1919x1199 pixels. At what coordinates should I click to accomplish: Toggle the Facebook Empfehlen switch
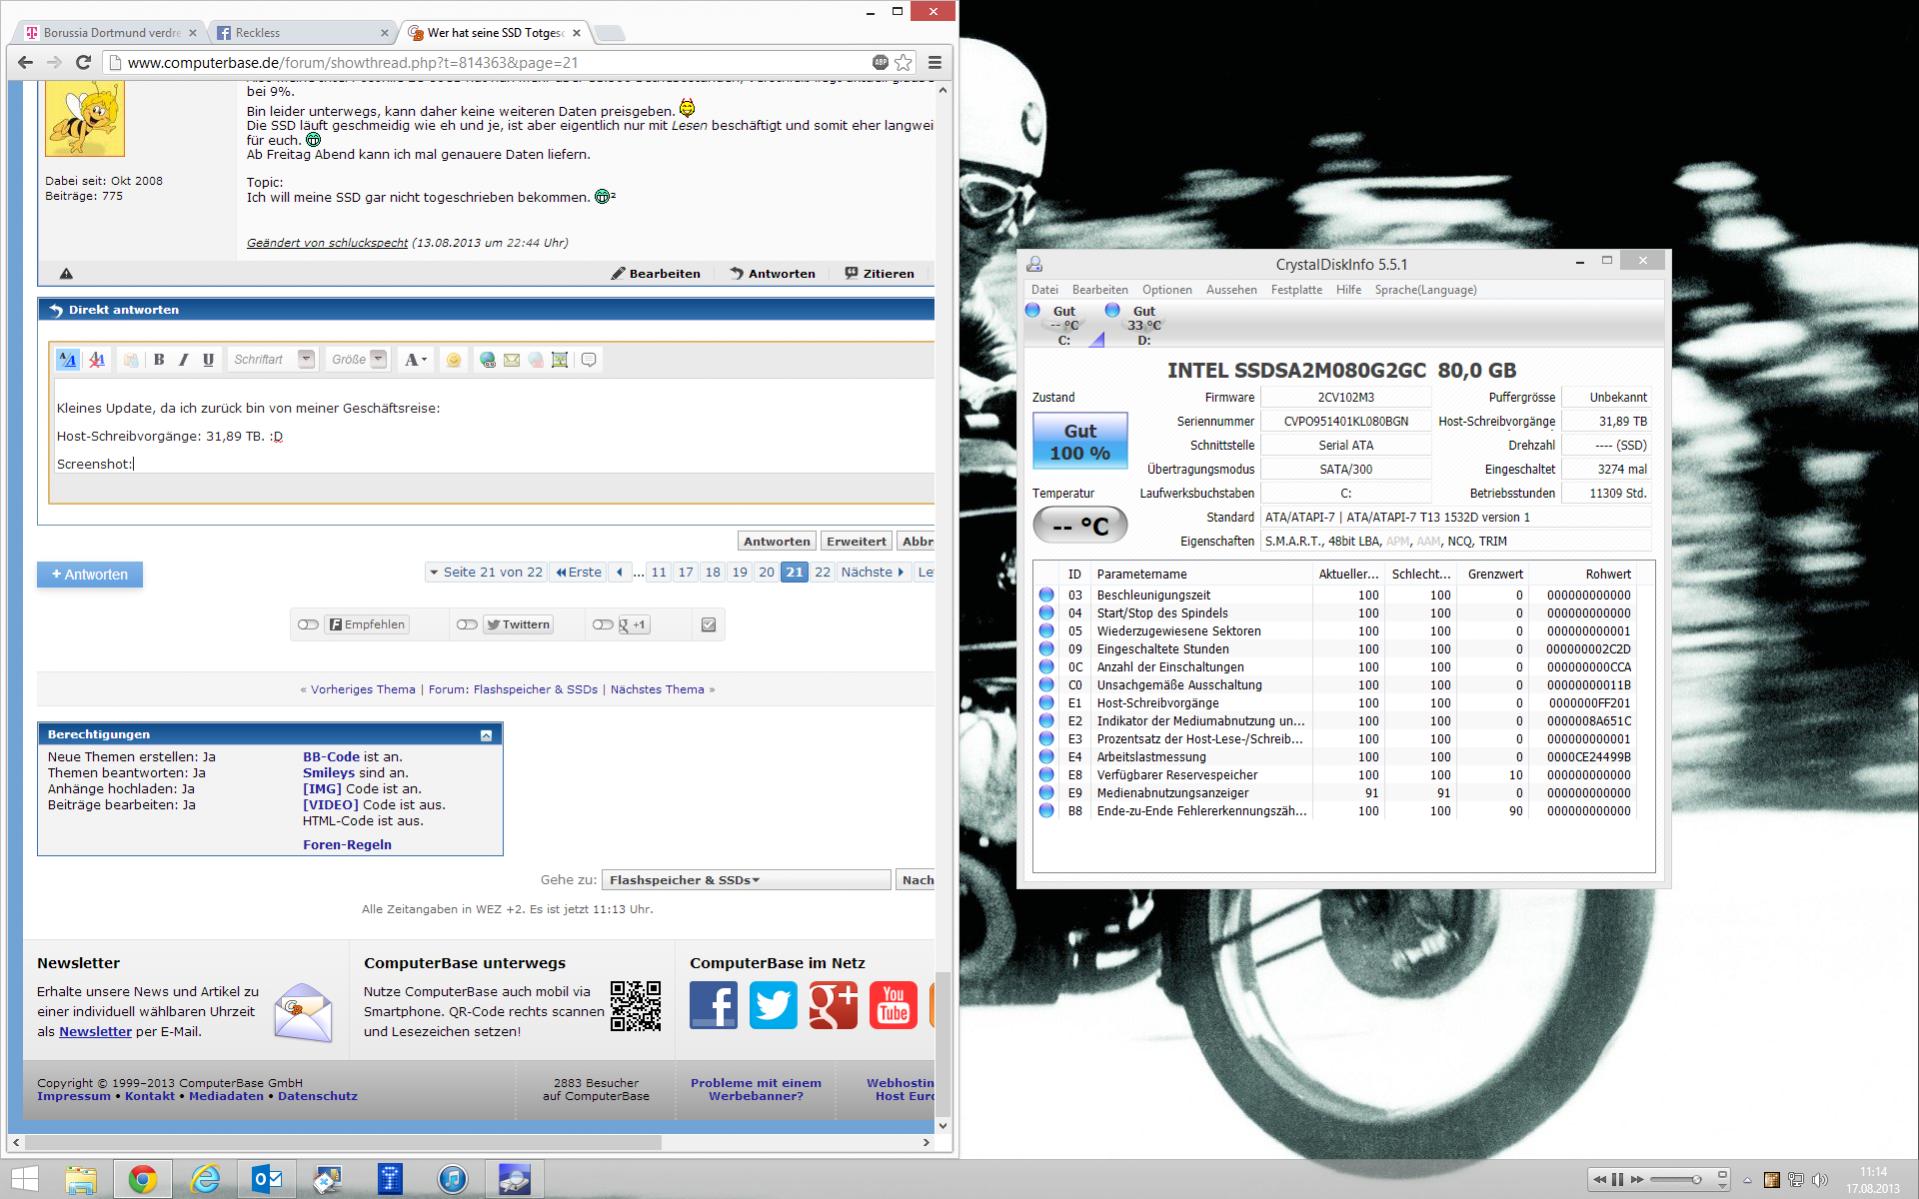[x=308, y=625]
